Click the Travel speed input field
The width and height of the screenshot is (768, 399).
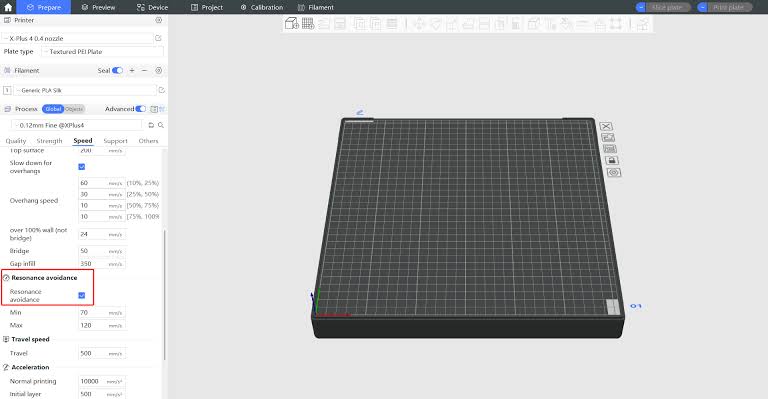101,353
